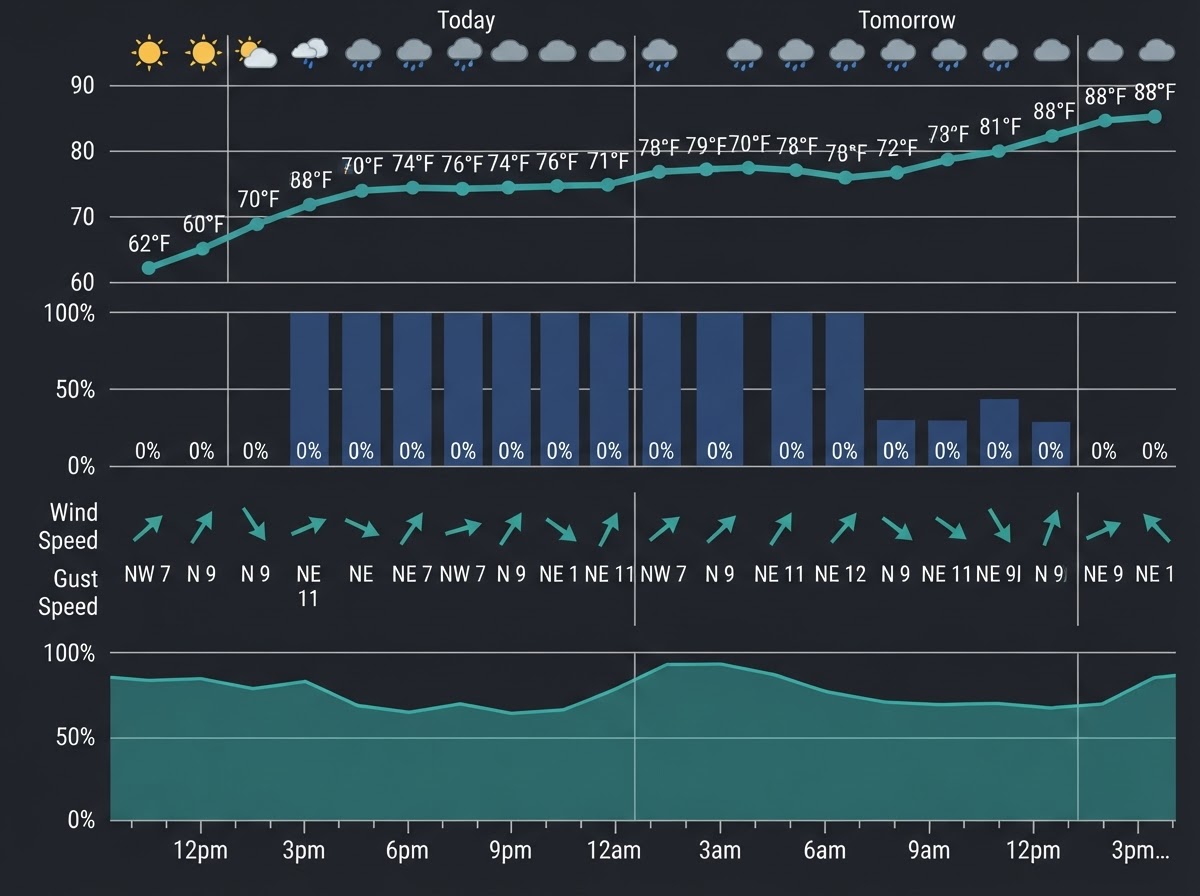Click the Wind Speed row label
This screenshot has width=1200, height=896.
point(68,527)
